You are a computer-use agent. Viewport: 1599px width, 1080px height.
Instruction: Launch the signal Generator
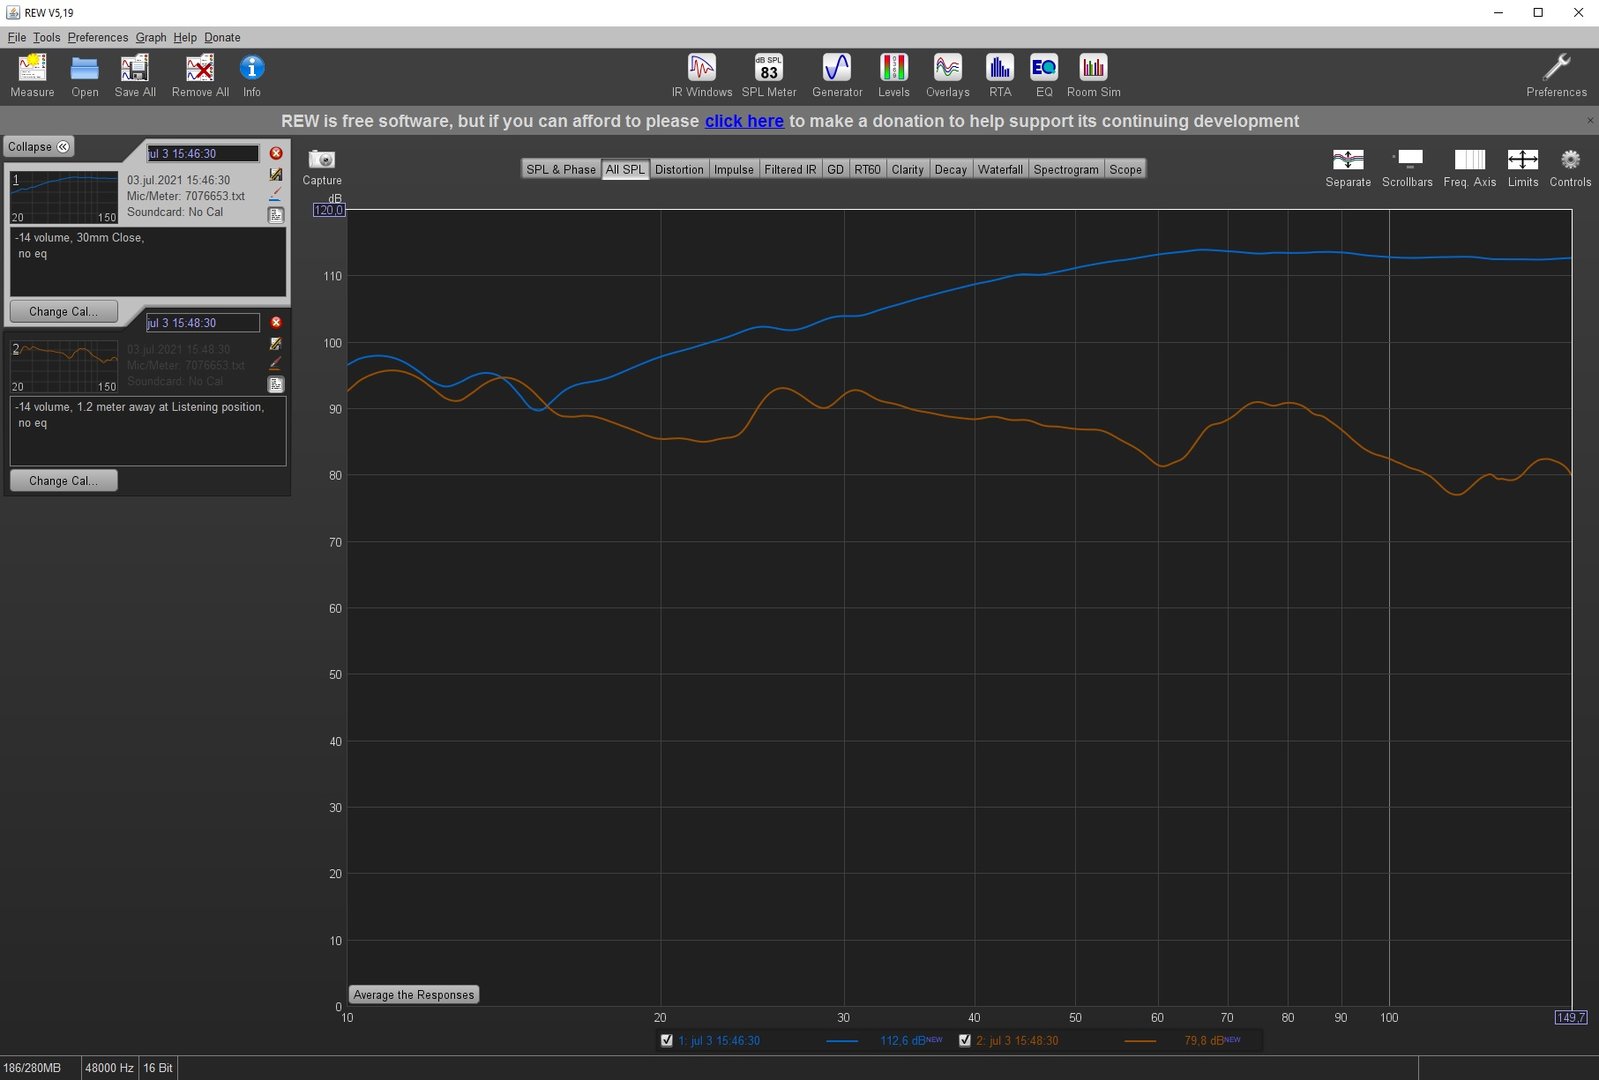pos(836,68)
